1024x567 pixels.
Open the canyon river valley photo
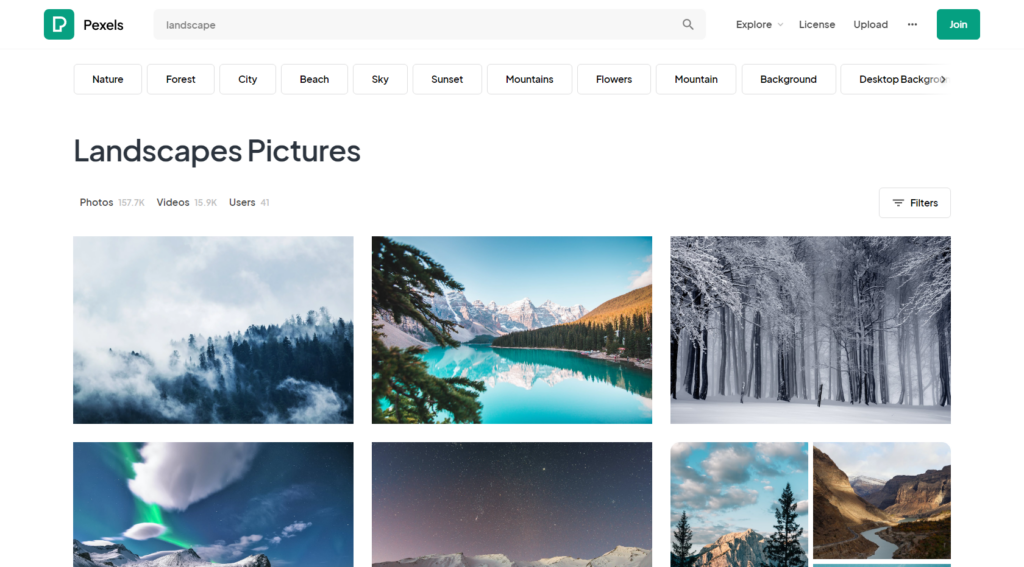[882, 500]
